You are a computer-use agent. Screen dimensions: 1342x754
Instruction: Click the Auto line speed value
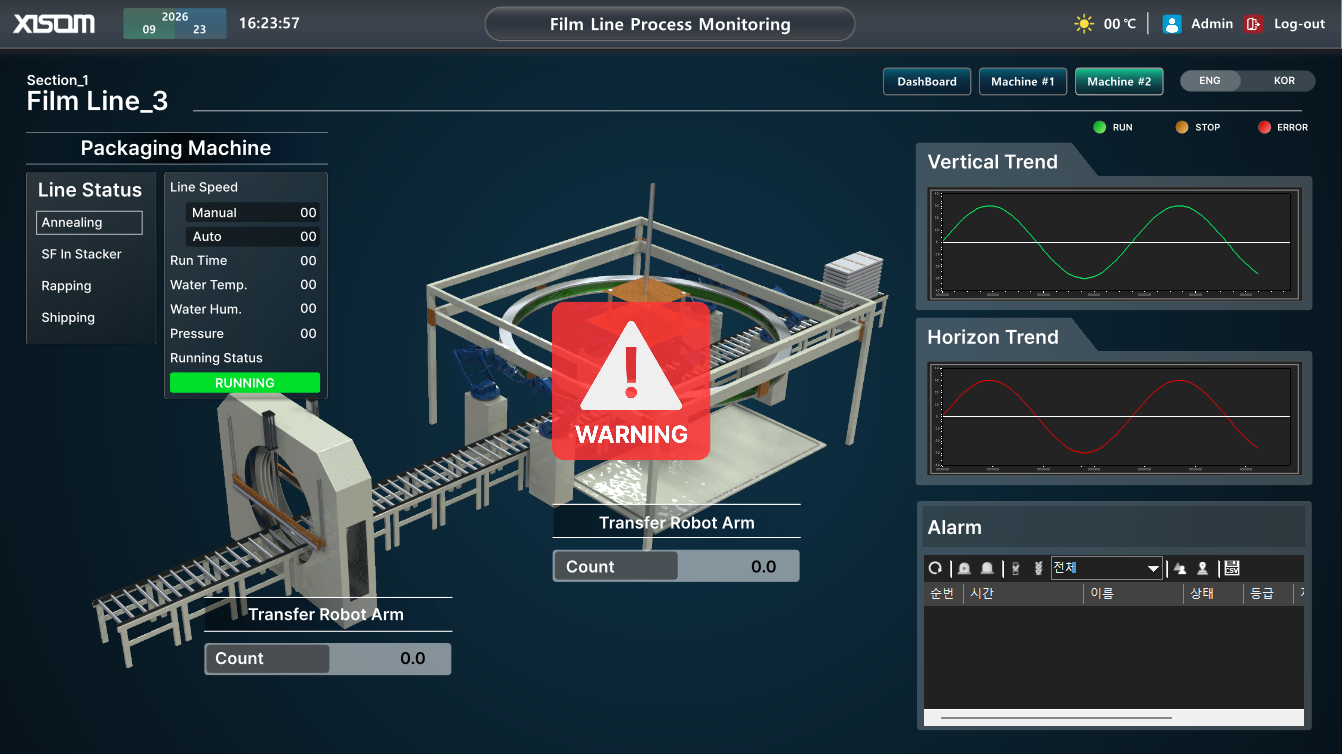point(308,236)
